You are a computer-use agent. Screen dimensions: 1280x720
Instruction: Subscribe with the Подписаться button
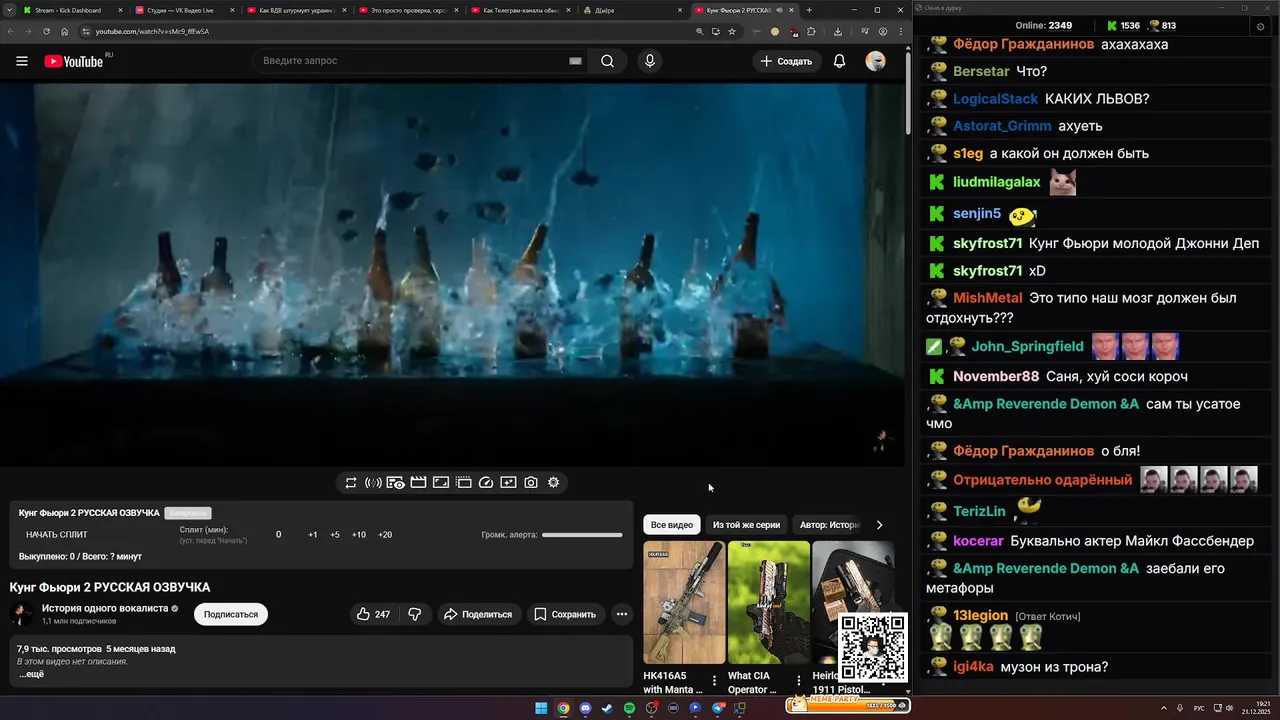[231, 614]
